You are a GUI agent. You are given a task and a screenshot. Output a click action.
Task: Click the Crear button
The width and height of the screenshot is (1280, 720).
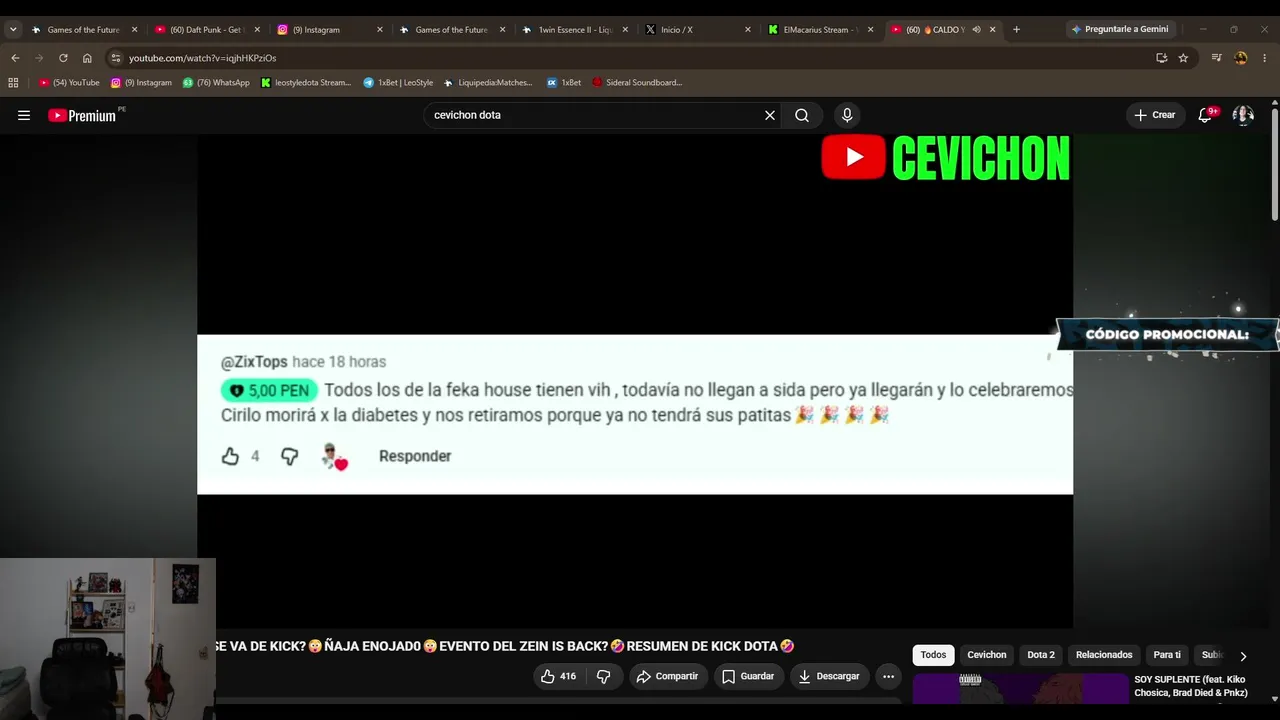[x=1154, y=115]
